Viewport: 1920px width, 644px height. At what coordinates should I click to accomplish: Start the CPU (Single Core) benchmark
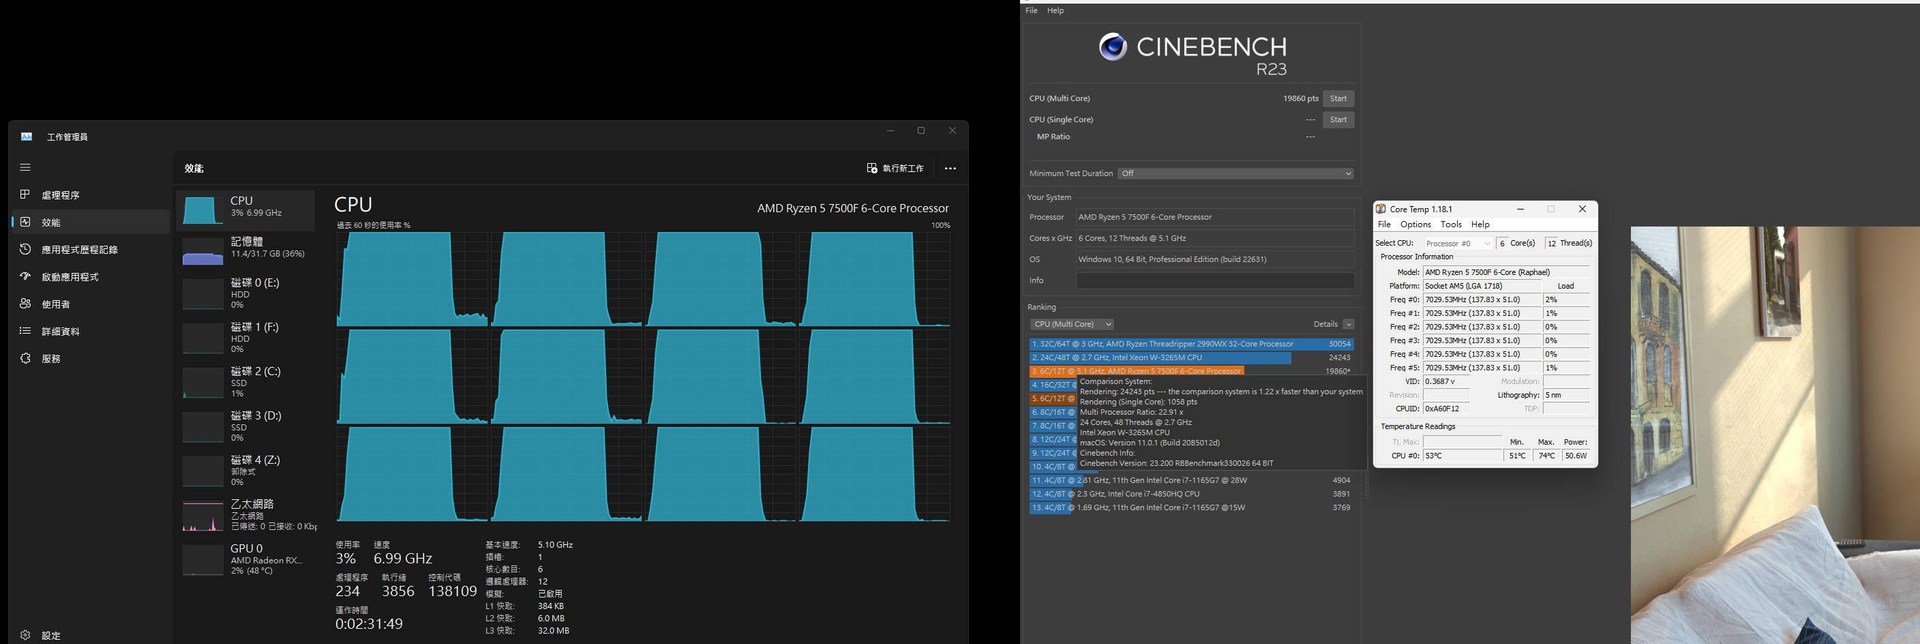click(x=1338, y=119)
